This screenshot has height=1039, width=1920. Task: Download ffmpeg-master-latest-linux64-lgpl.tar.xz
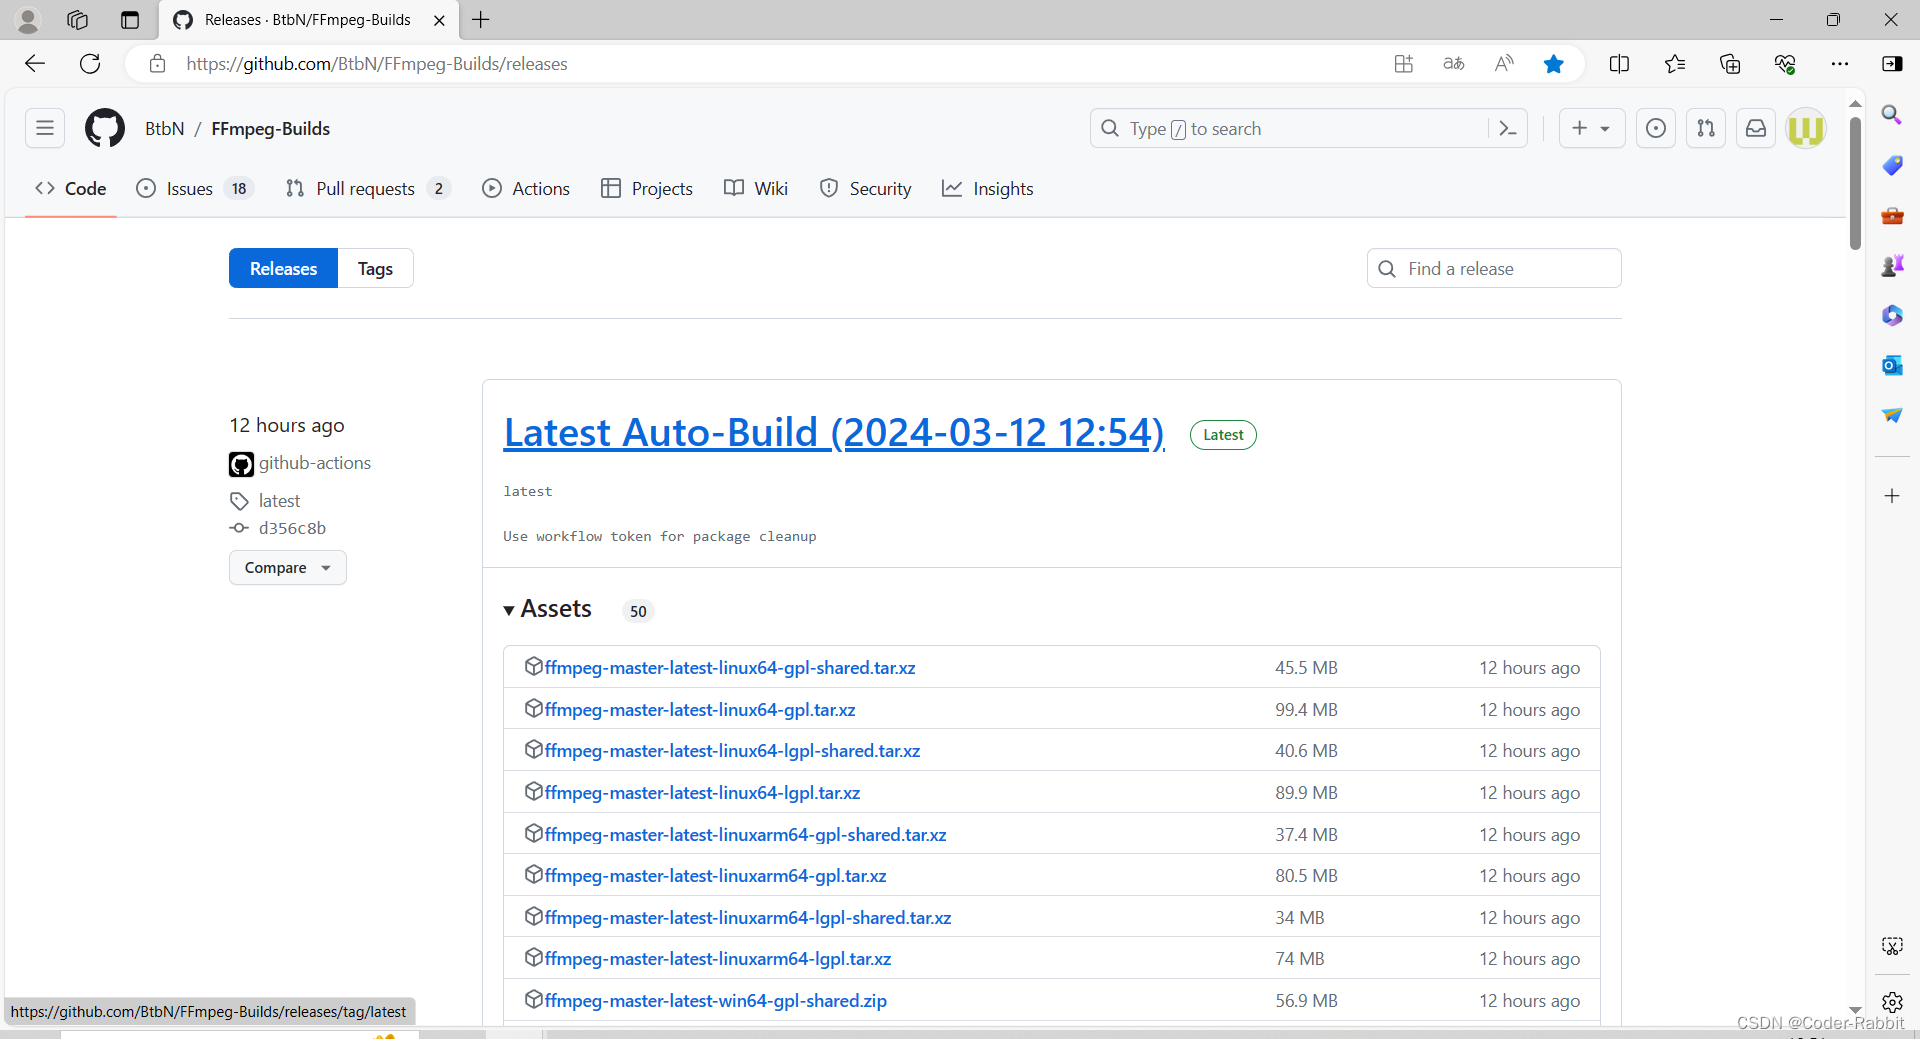pos(702,793)
